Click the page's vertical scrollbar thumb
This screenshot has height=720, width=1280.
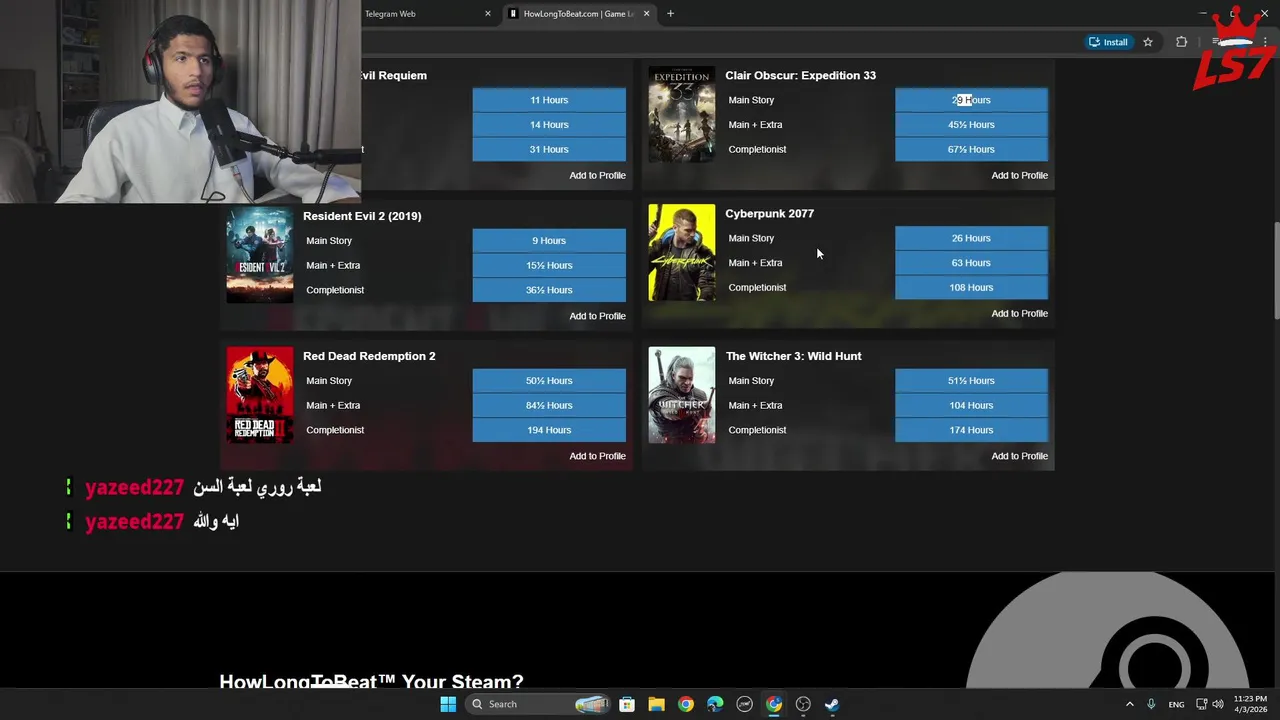(1275, 270)
